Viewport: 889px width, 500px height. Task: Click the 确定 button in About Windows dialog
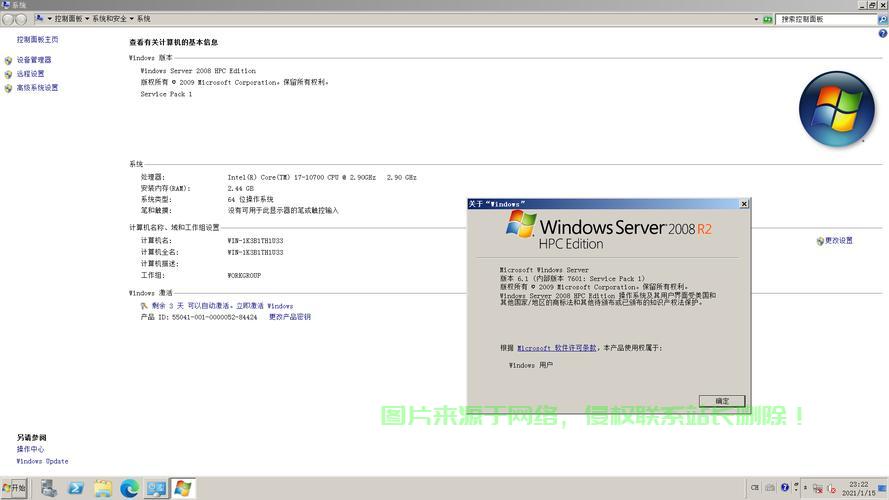click(x=722, y=400)
